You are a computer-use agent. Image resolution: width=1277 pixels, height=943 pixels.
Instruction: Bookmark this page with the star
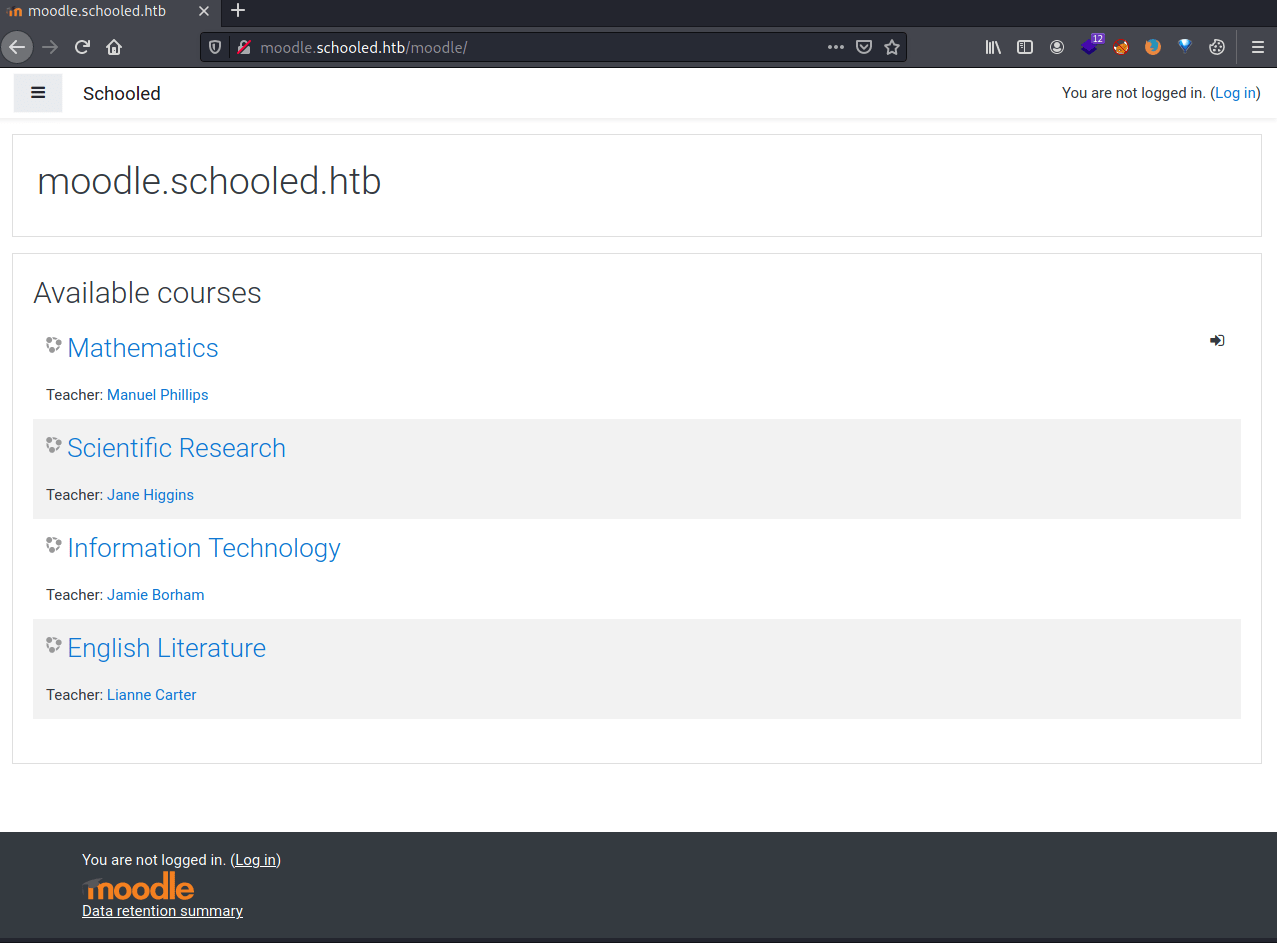[x=892, y=47]
